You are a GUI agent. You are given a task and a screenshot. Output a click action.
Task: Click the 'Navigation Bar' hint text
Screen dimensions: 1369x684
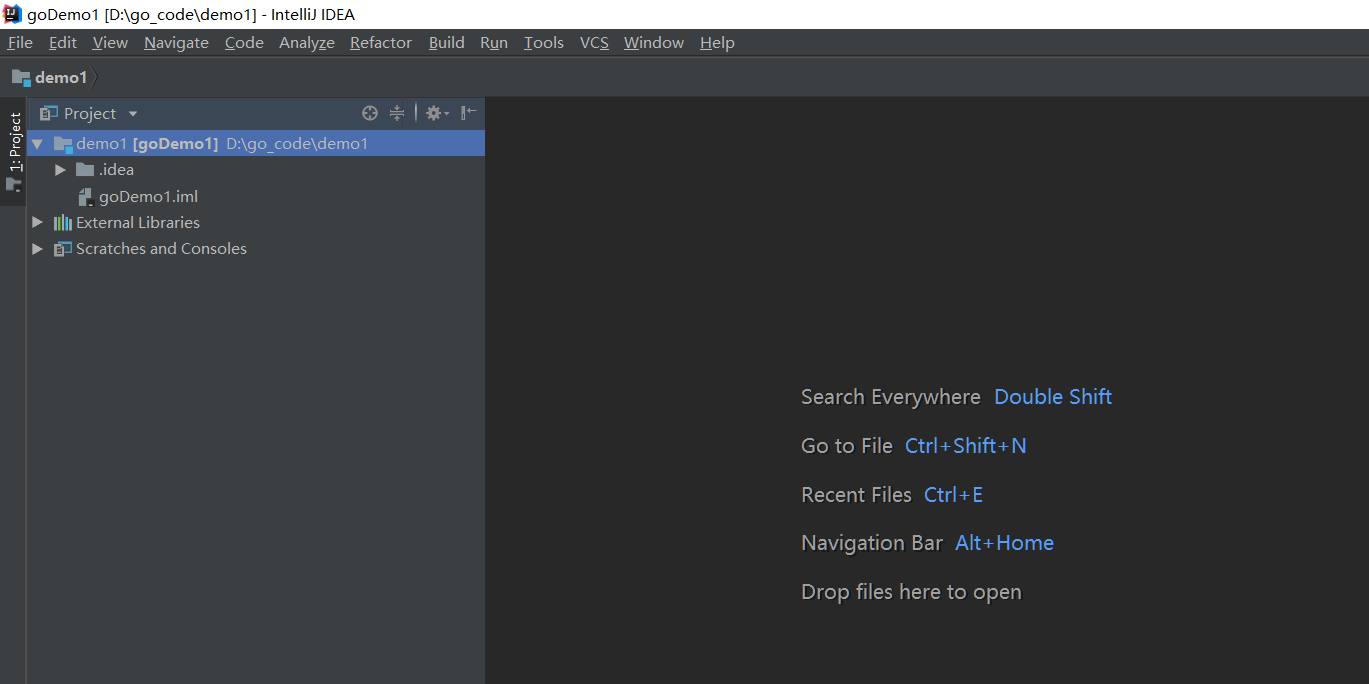tap(872, 543)
